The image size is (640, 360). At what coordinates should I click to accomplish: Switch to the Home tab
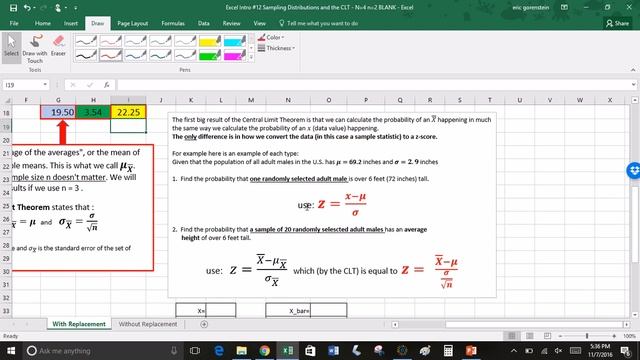pos(42,23)
